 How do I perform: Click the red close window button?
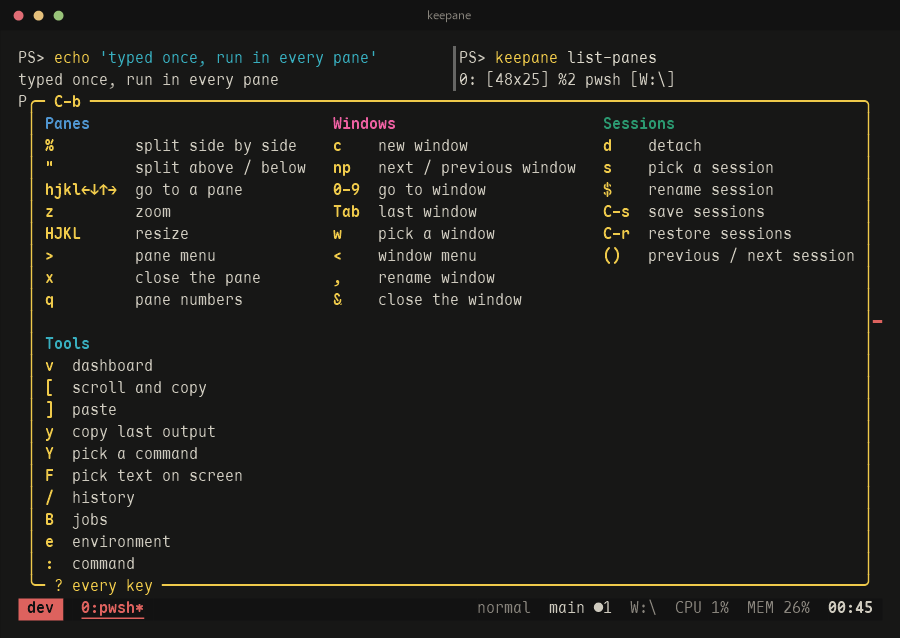point(18,15)
